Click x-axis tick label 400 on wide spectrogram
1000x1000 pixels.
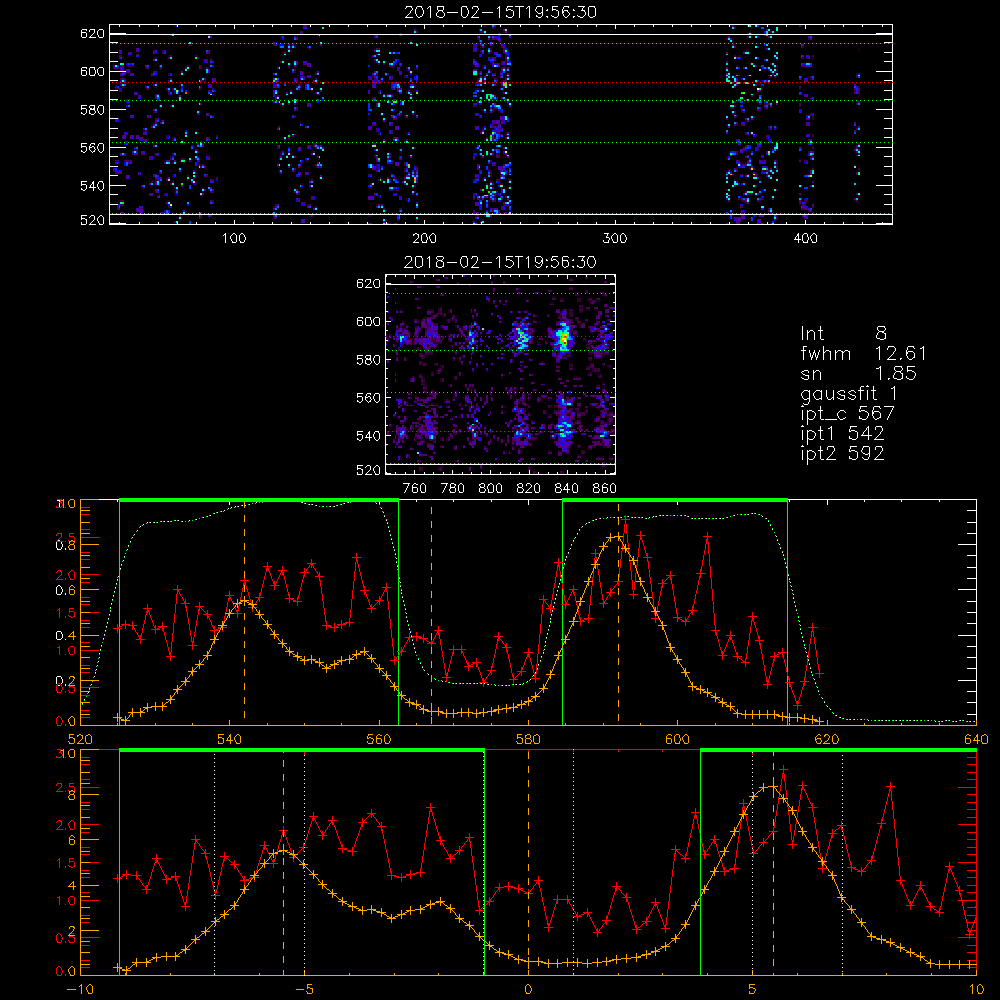pos(805,239)
